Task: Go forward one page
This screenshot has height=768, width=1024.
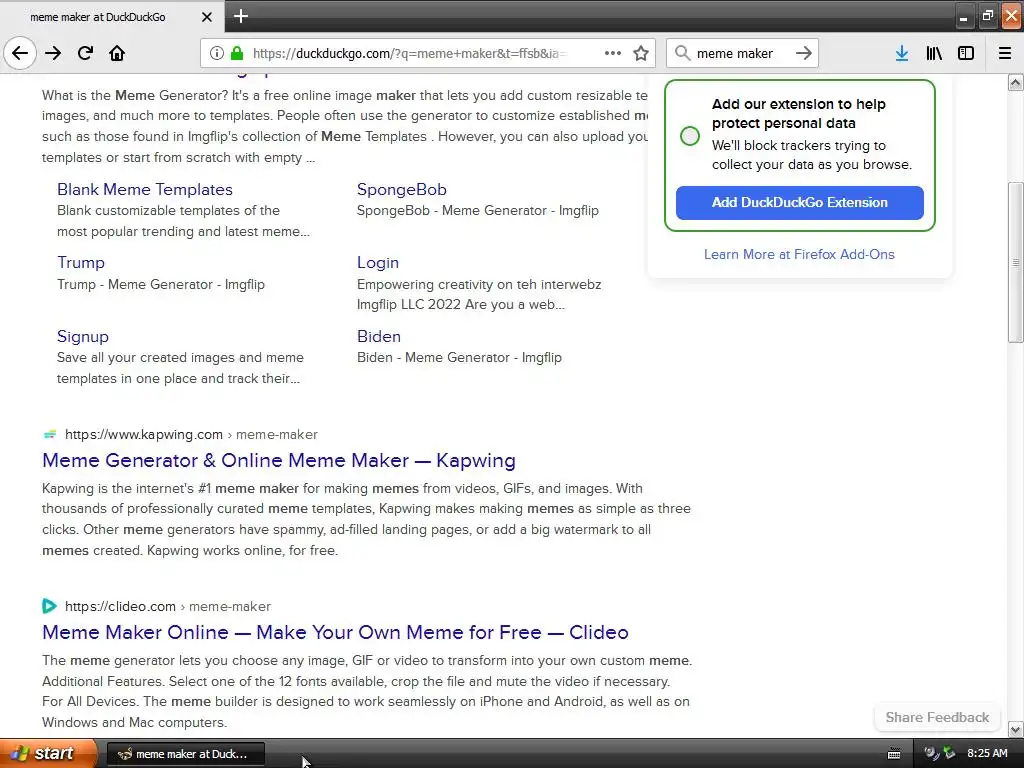Action: coord(53,53)
